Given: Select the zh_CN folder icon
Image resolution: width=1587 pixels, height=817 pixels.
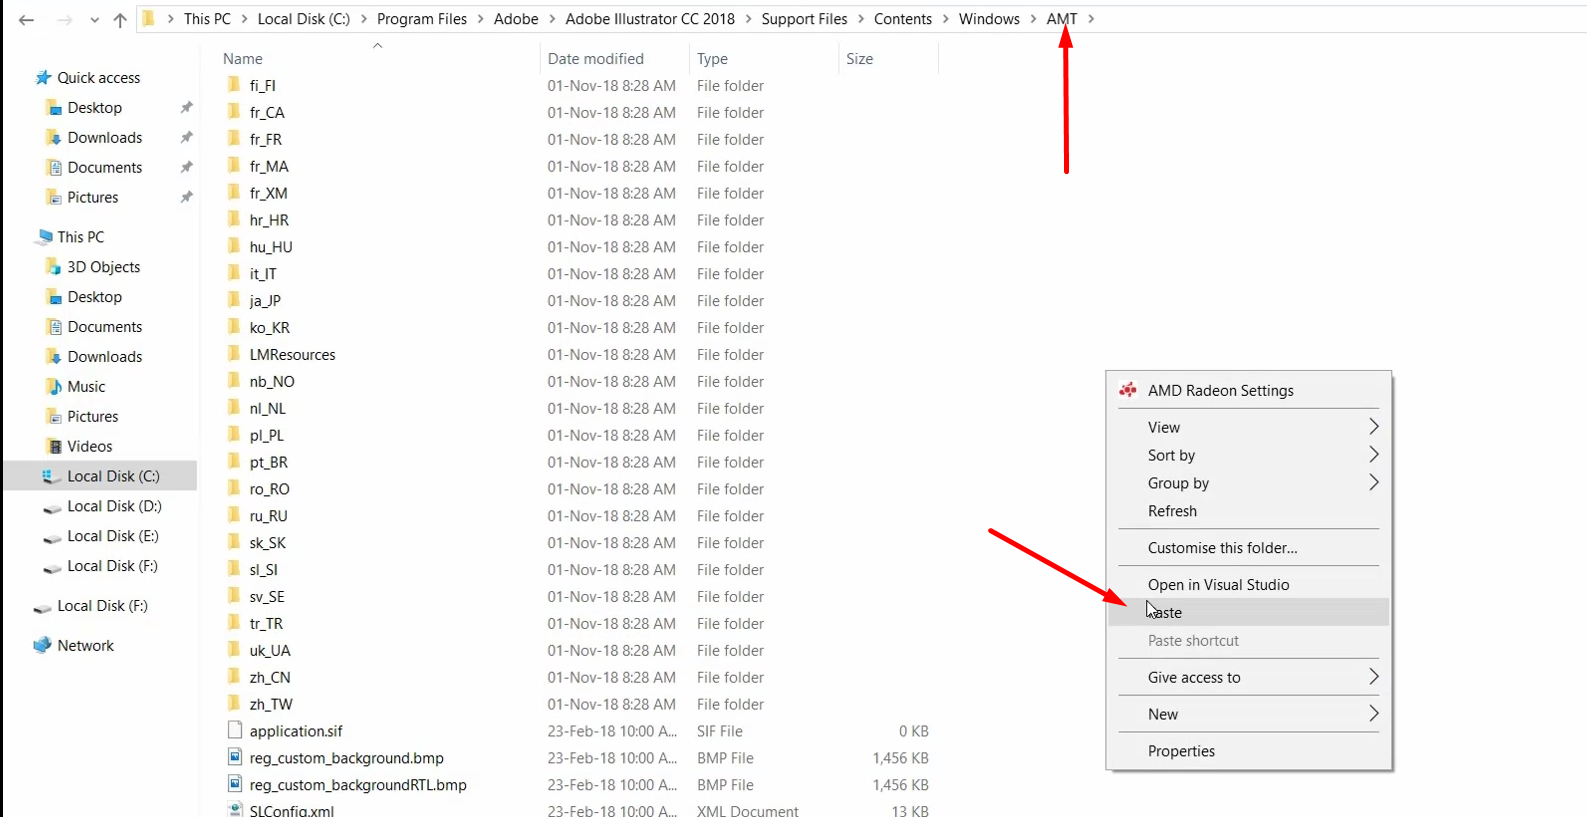Looking at the screenshot, I should 234,676.
